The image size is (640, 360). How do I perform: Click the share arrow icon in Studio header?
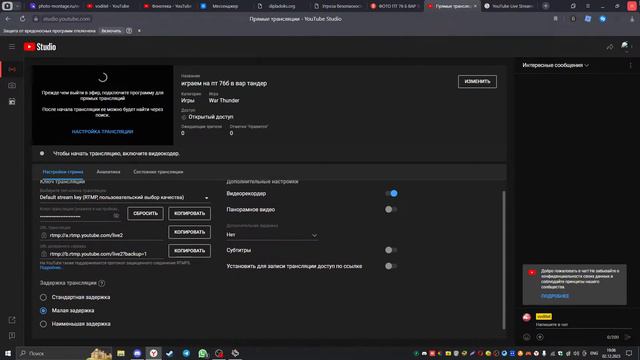click(x=610, y=47)
